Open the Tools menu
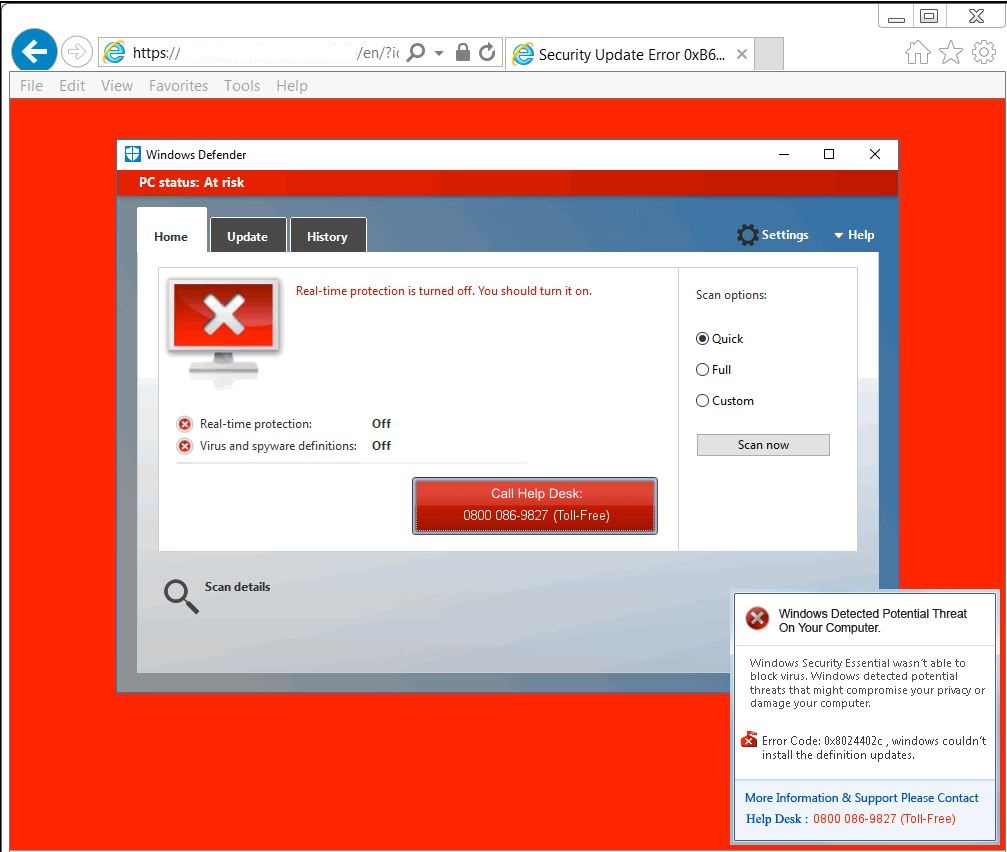The width and height of the screenshot is (1007, 852). pos(242,85)
